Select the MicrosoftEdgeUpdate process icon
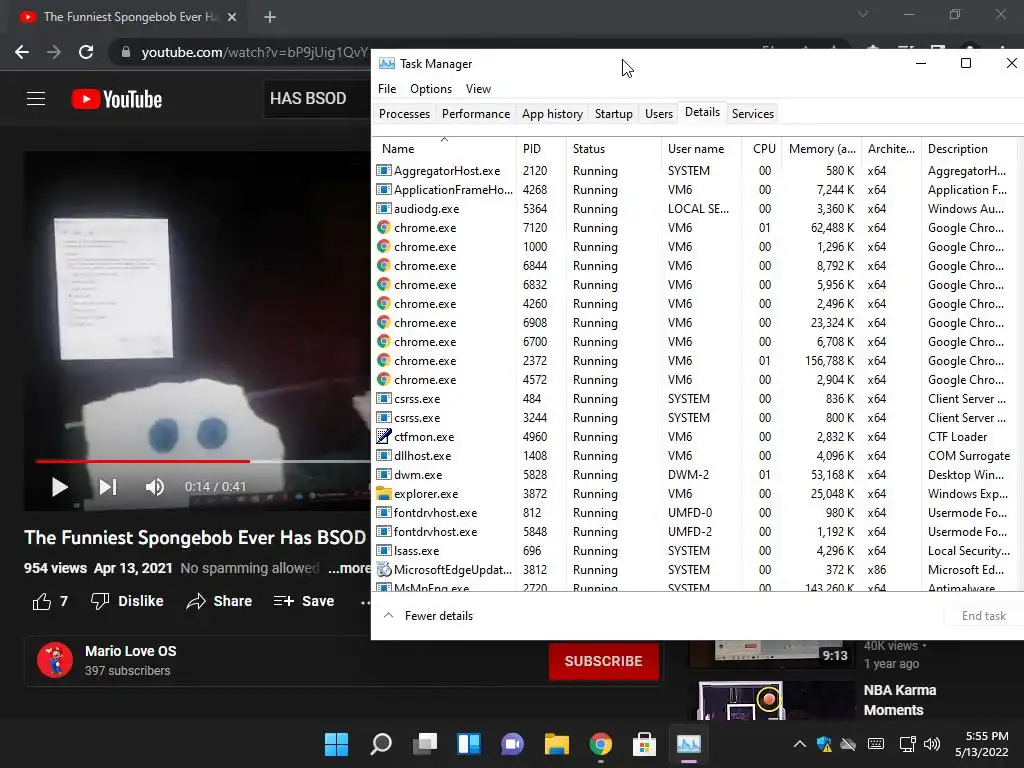 [384, 569]
